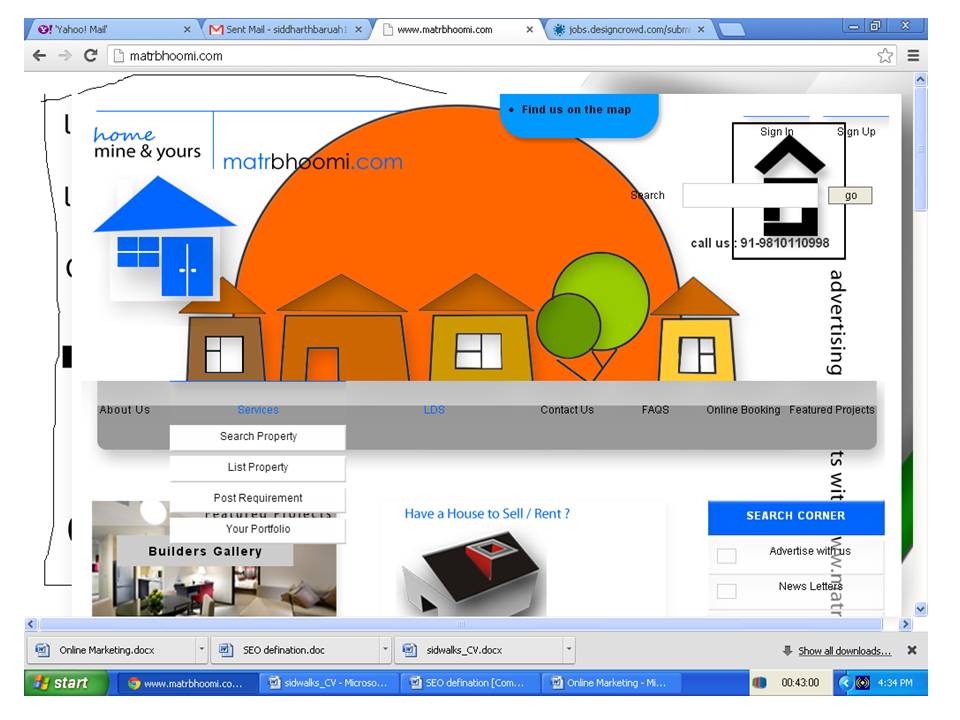Close the www.matrbhoomi.com tab
This screenshot has height=720, width=960.
(x=530, y=29)
